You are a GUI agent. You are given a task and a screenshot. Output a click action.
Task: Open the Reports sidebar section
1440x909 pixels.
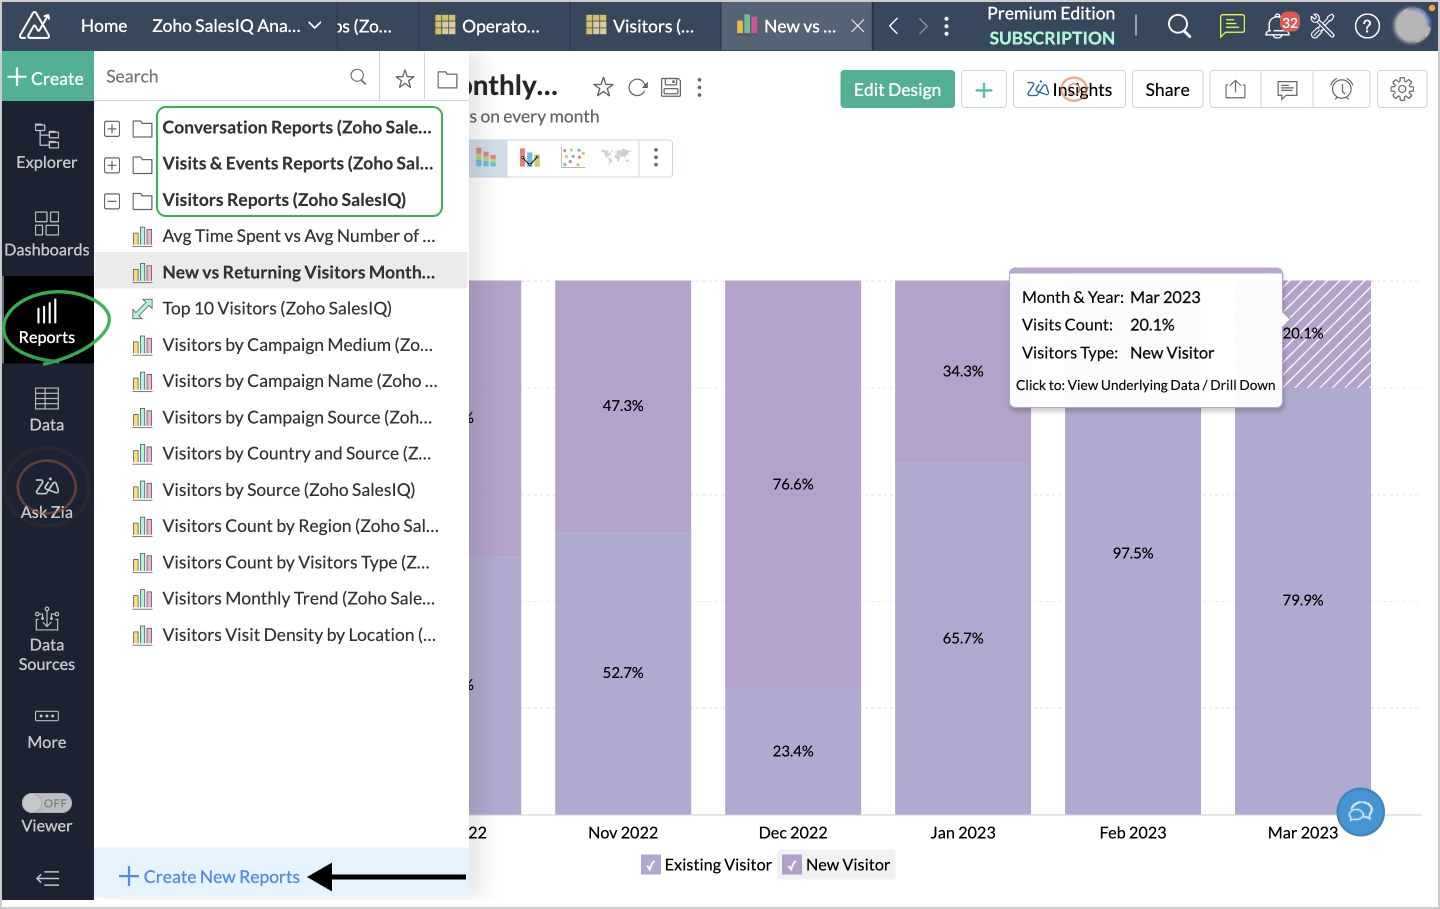pos(47,321)
